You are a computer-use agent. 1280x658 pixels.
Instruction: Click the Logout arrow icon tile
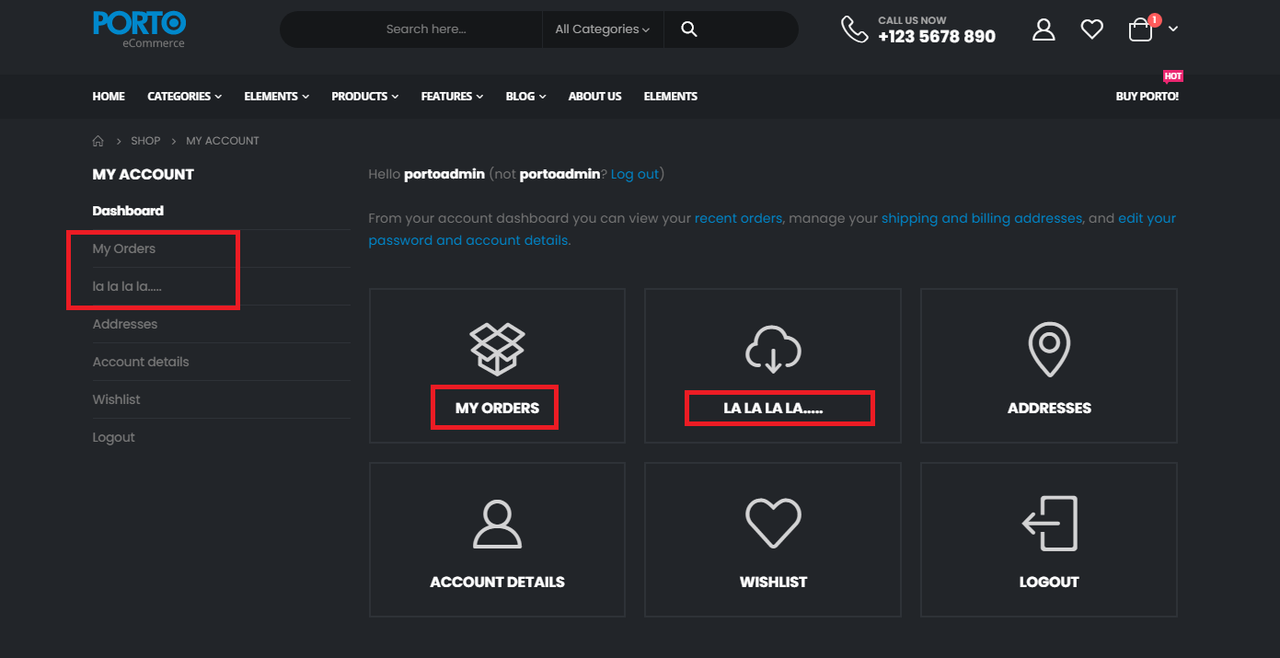(x=1049, y=523)
